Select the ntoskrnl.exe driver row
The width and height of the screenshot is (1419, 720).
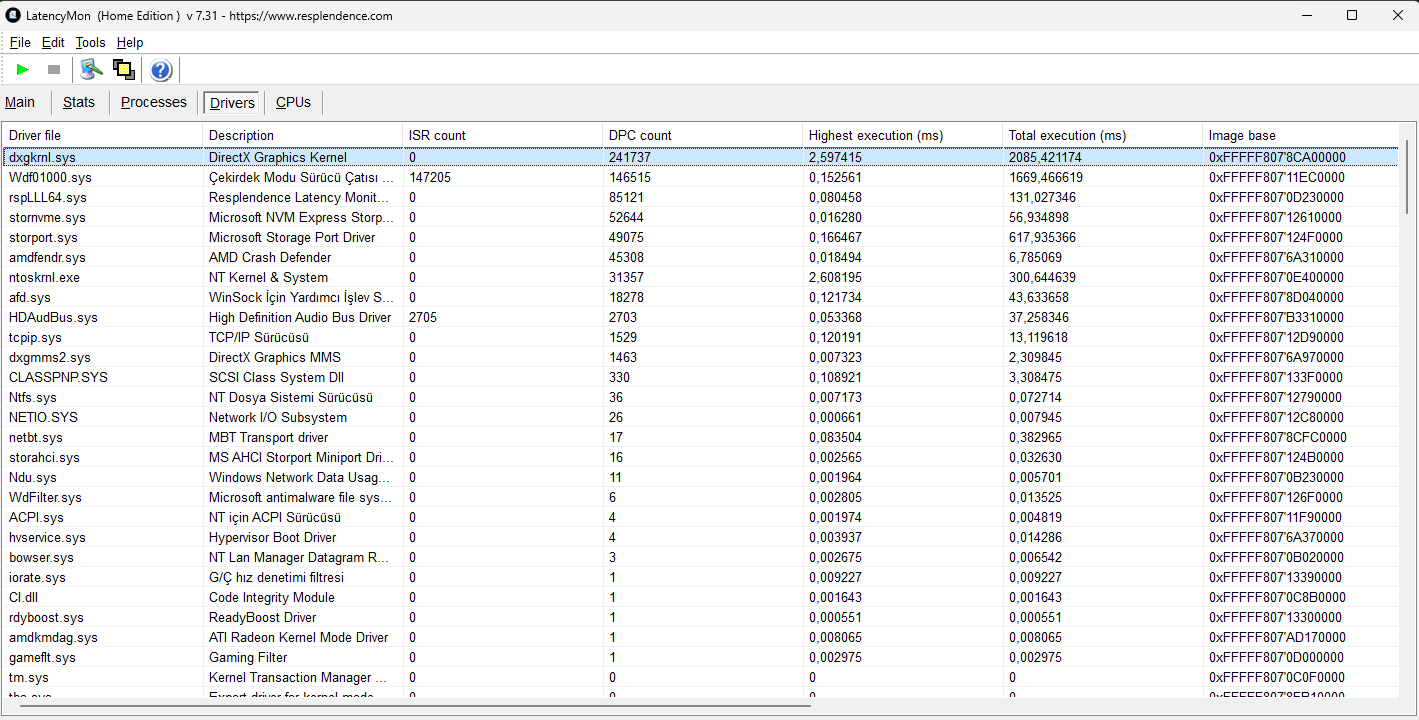point(700,277)
